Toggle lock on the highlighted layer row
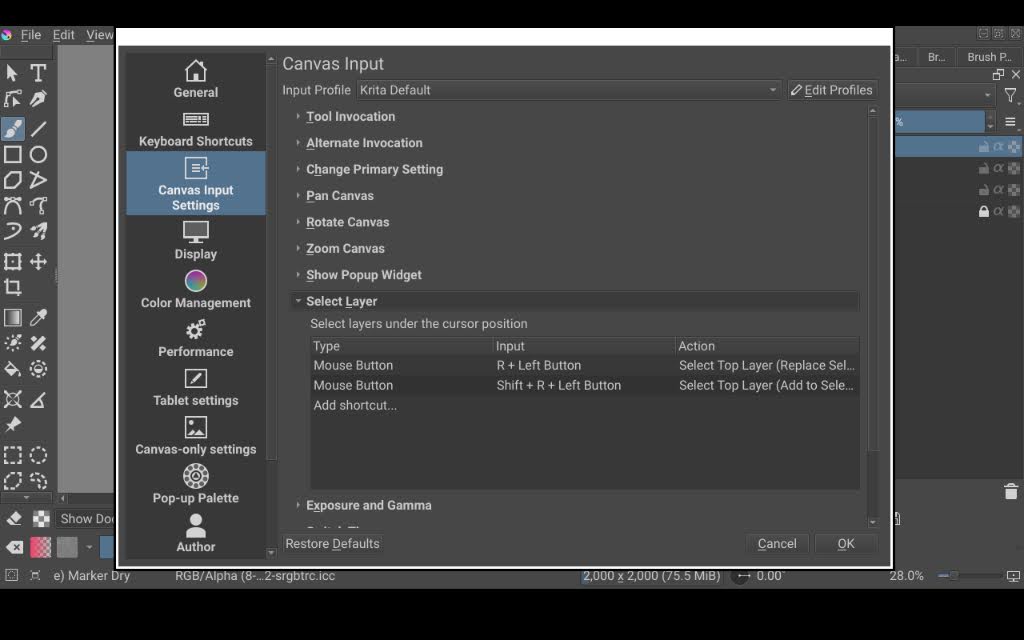This screenshot has height=640, width=1024. 984,147
